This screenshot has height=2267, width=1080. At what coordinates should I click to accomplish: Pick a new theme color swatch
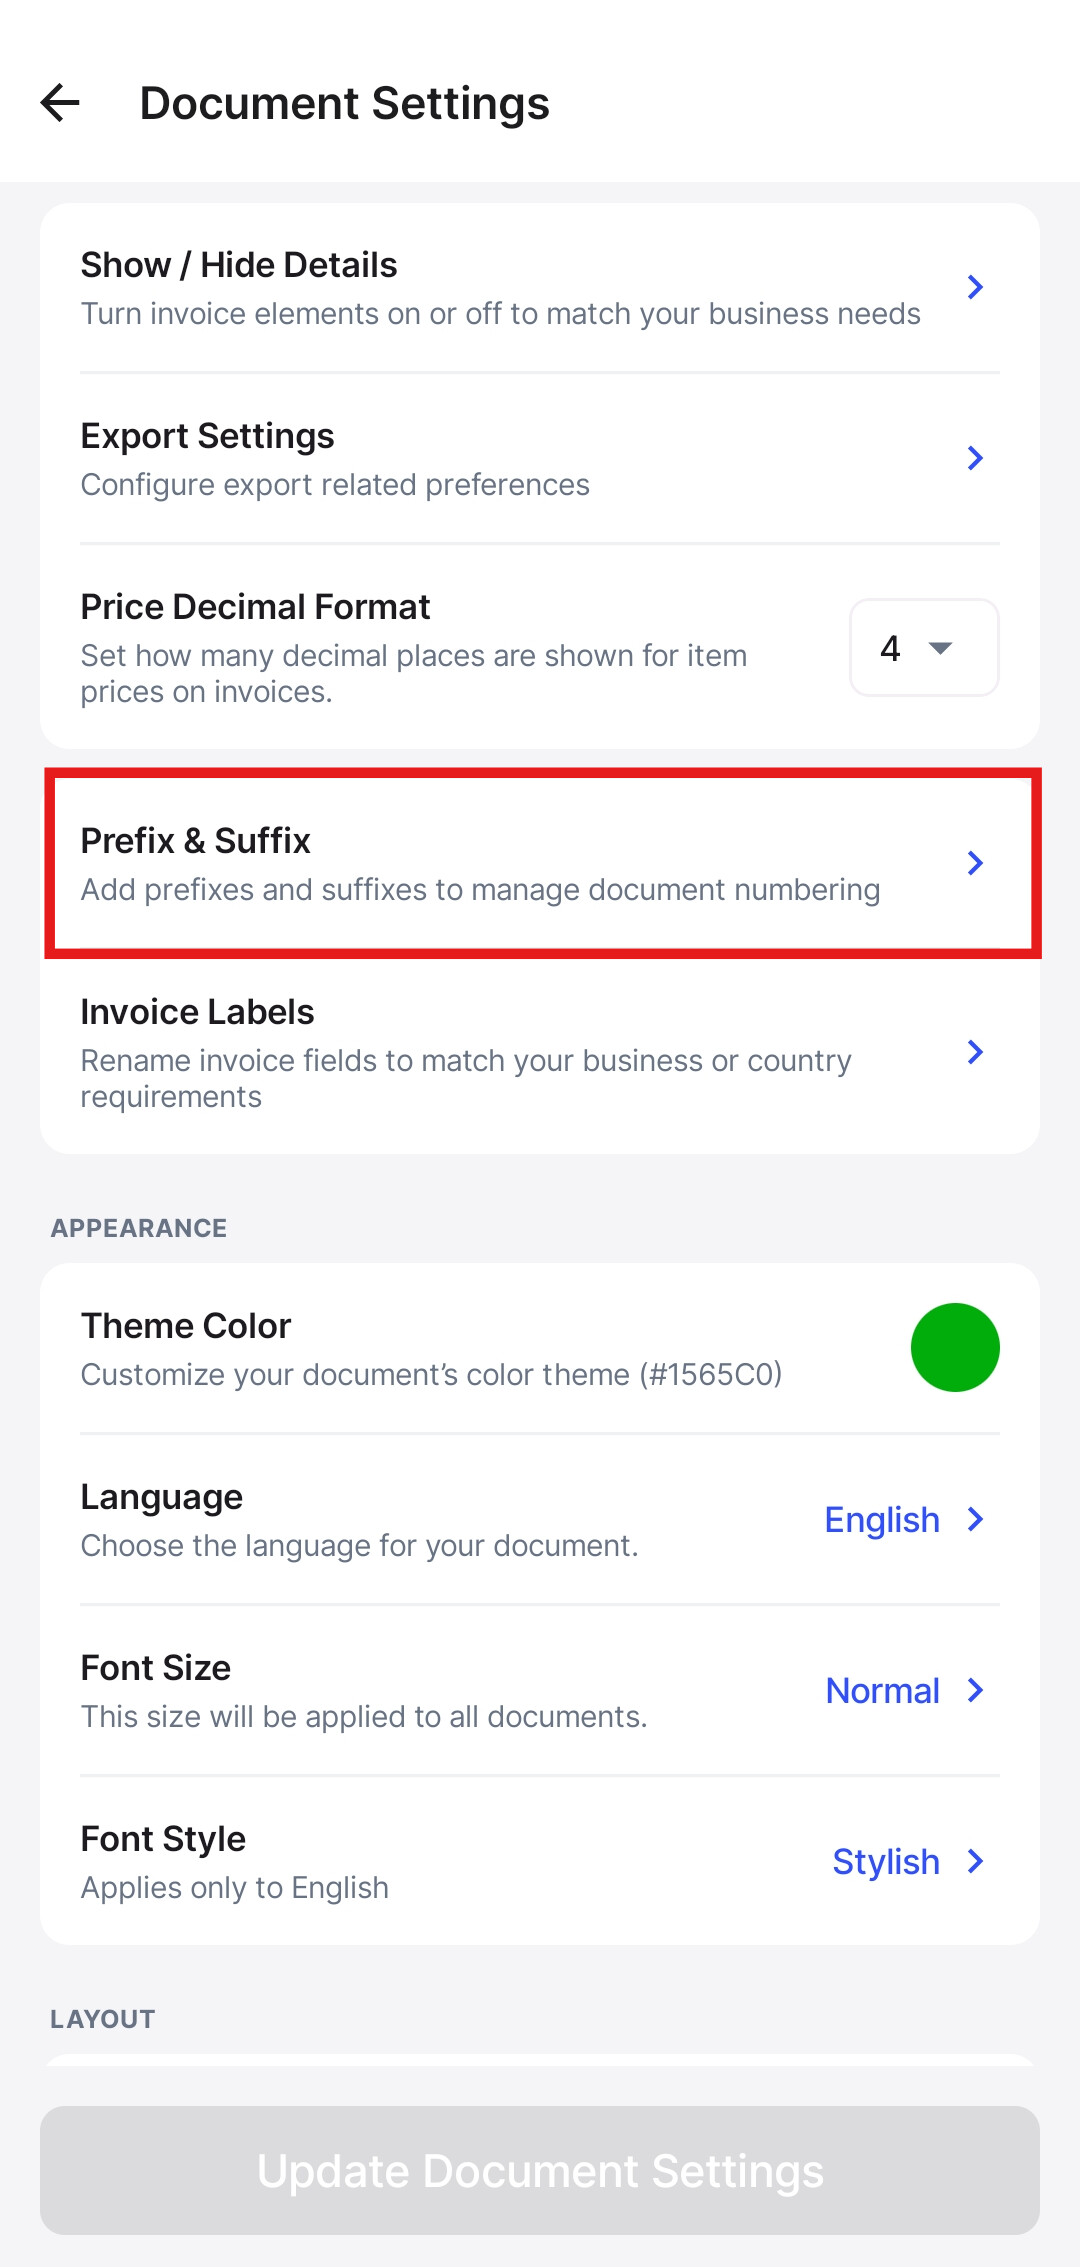pos(955,1348)
